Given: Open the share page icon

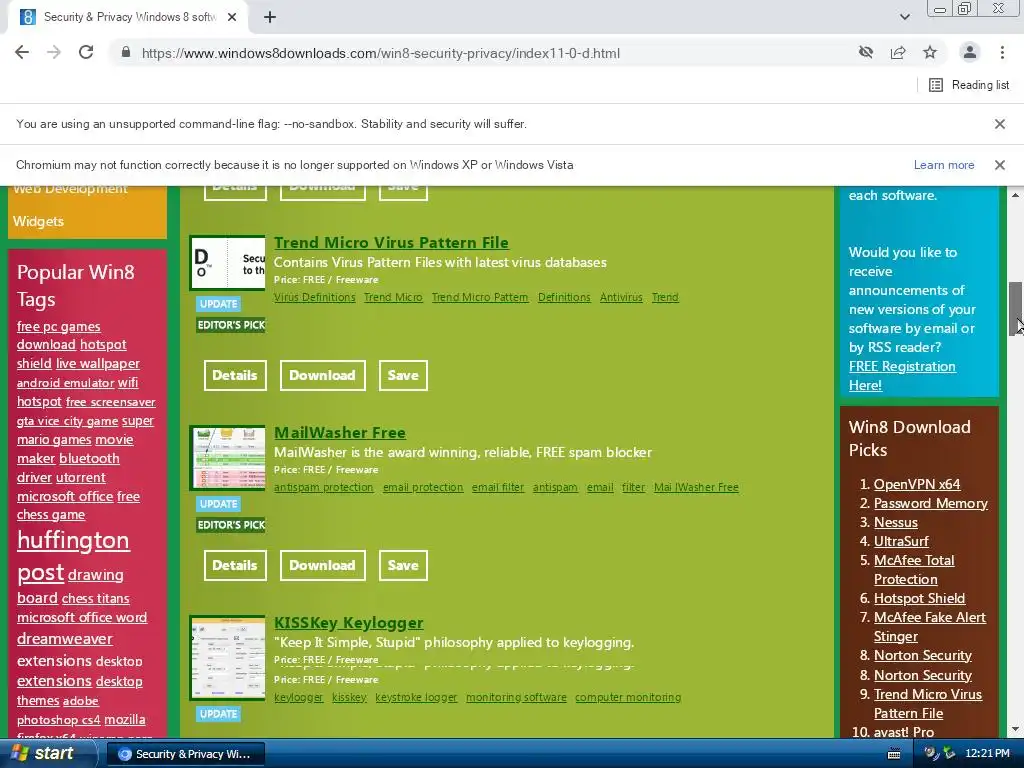Looking at the screenshot, I should pos(898,52).
